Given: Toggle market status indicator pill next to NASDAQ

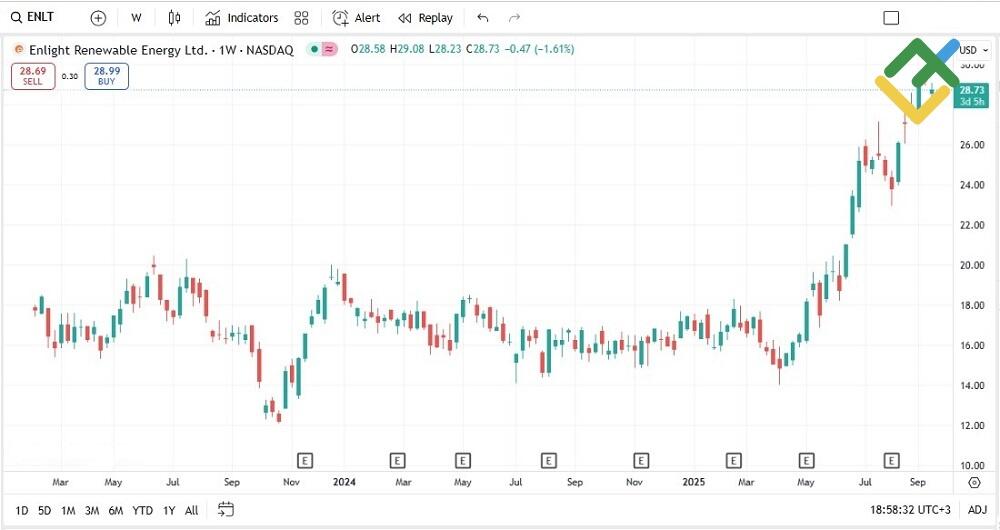Looking at the screenshot, I should 322,49.
